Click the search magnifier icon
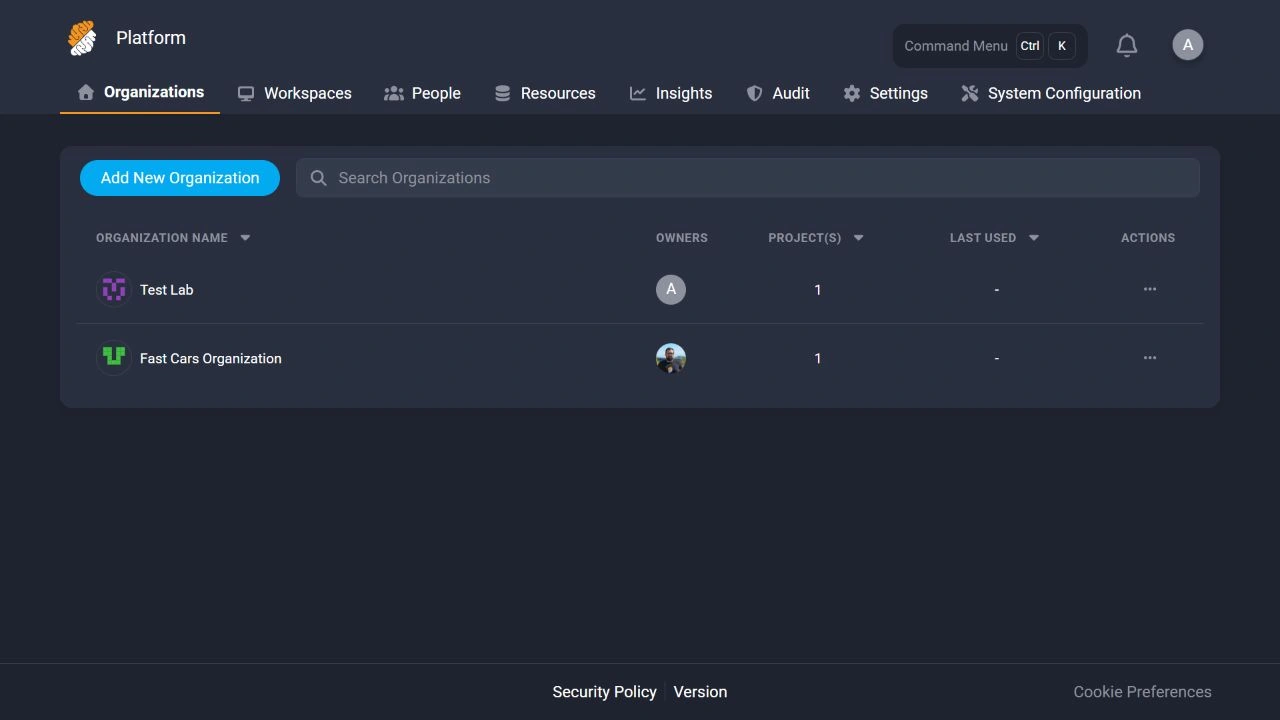 coord(319,178)
